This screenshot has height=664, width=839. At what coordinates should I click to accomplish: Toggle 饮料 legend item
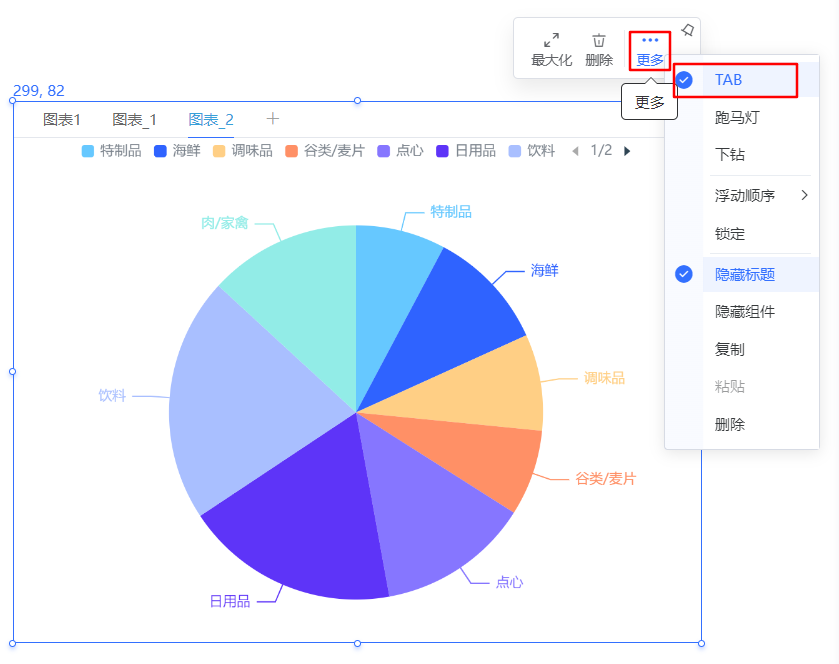531,151
